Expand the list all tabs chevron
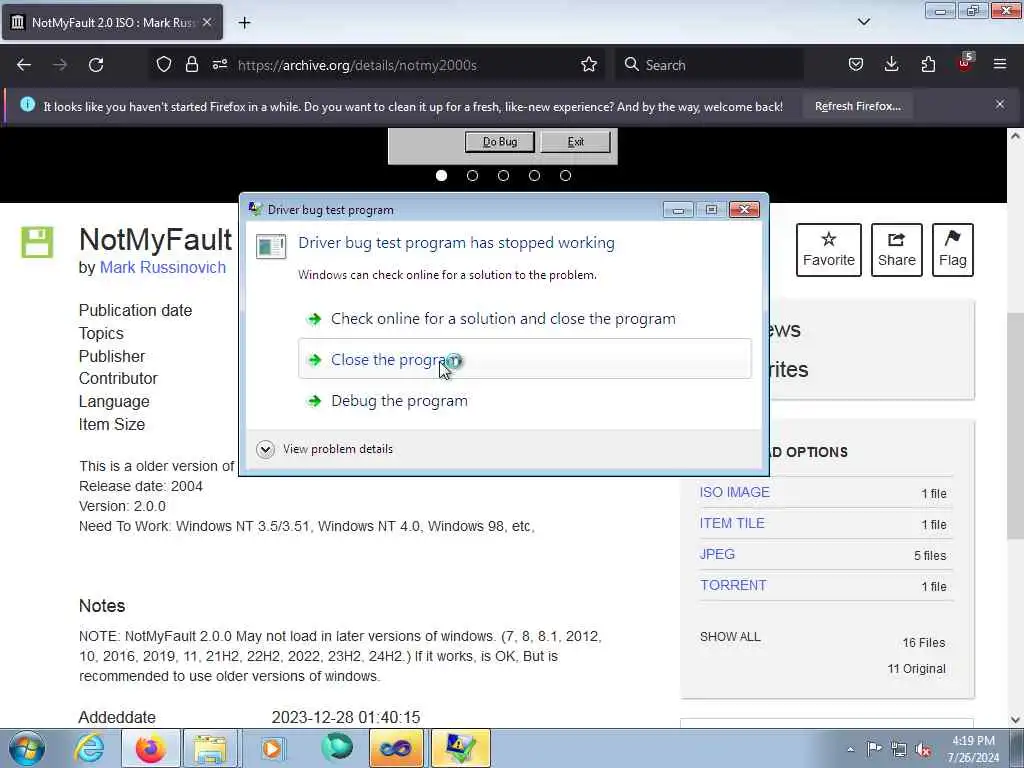This screenshot has height=768, width=1024. (x=864, y=22)
